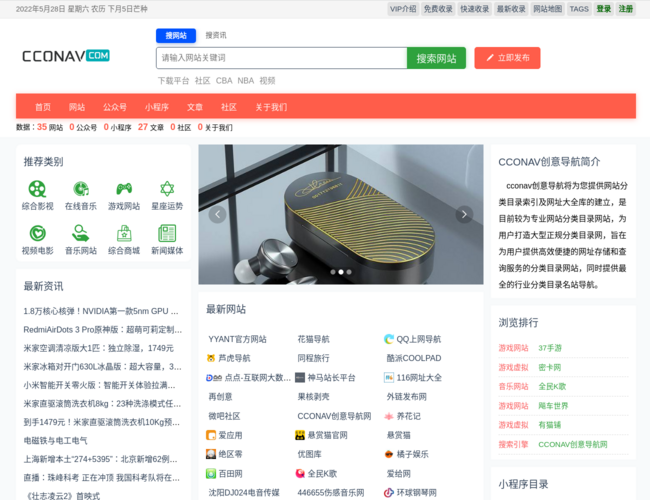The width and height of the screenshot is (650, 500).
Task: Click the 爱应用 orange icon
Action: (211, 435)
